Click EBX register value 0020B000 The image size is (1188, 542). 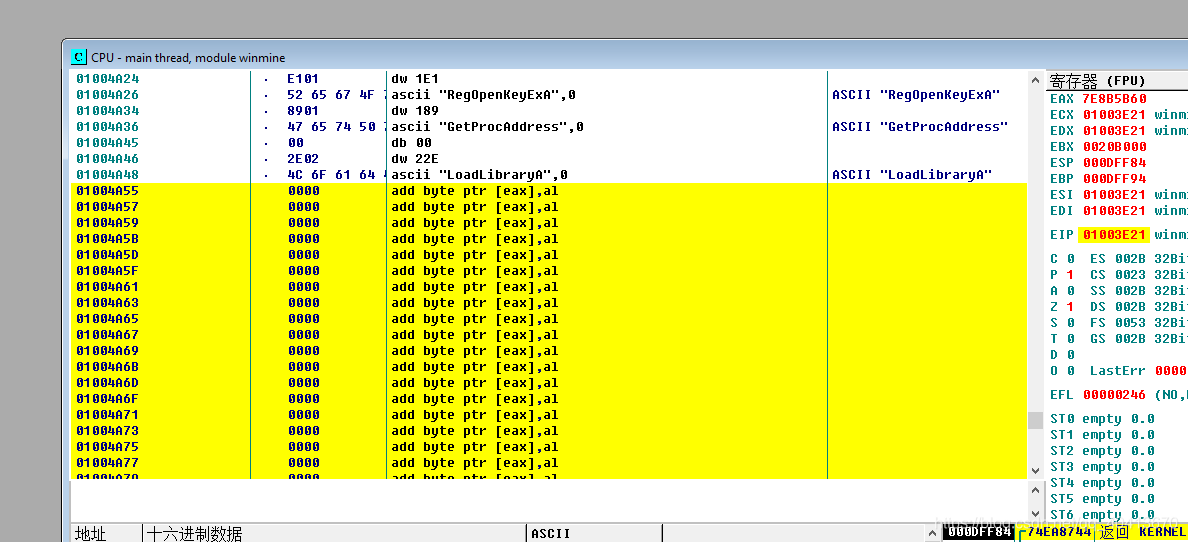tap(1115, 146)
